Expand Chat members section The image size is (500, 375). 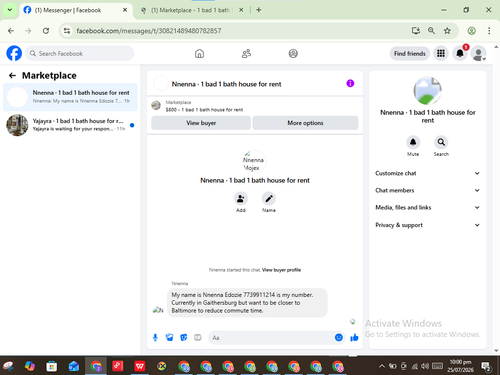click(428, 190)
